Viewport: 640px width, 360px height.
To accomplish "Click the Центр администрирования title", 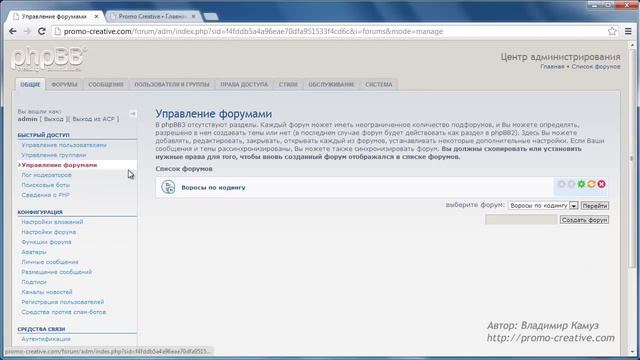I will click(560, 57).
